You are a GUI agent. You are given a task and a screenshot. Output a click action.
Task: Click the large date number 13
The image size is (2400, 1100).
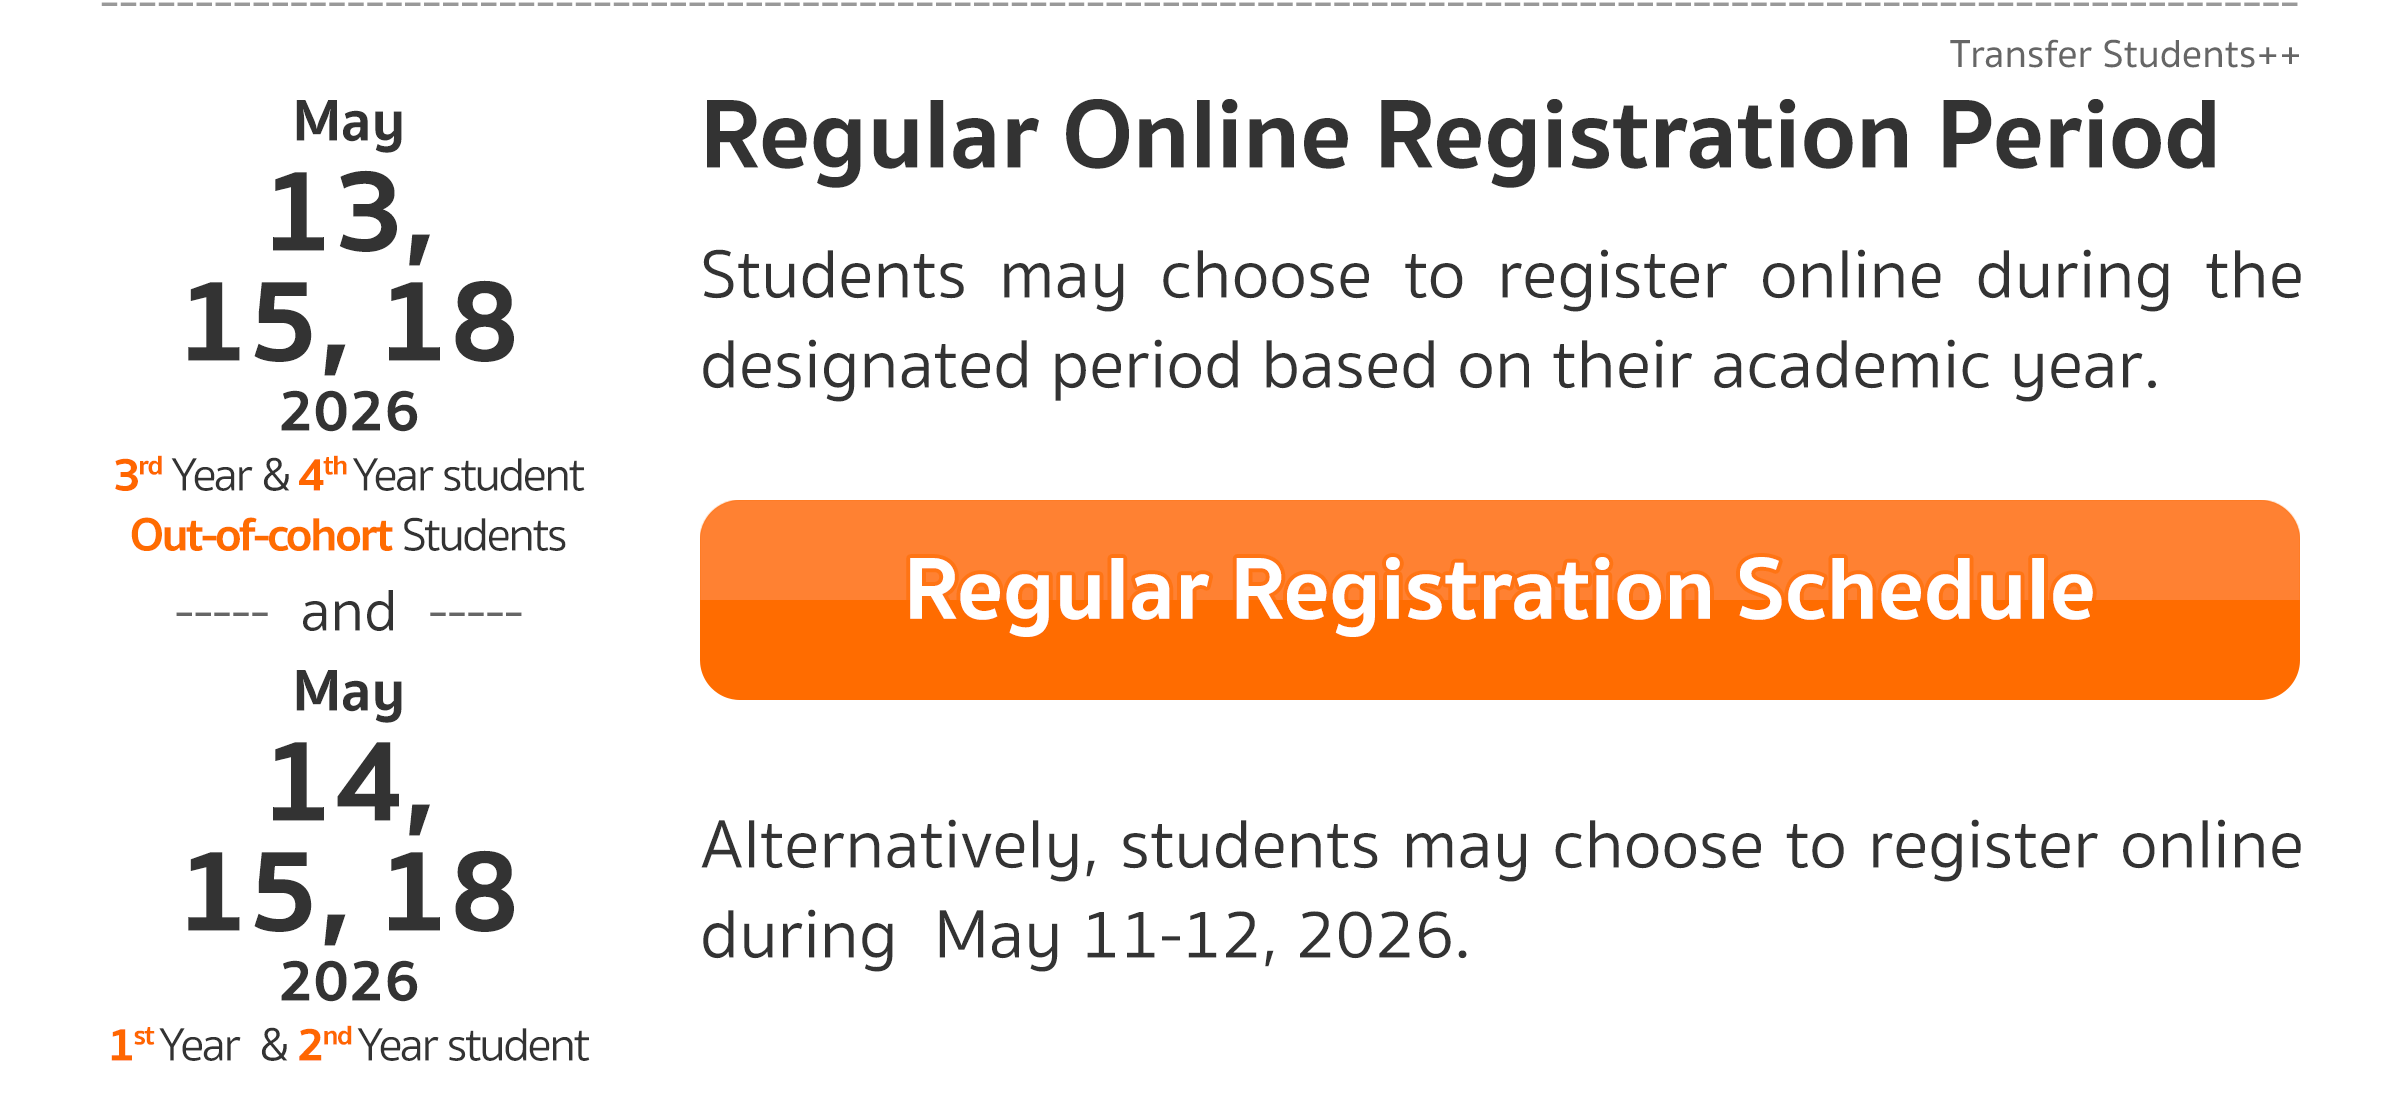(x=335, y=212)
